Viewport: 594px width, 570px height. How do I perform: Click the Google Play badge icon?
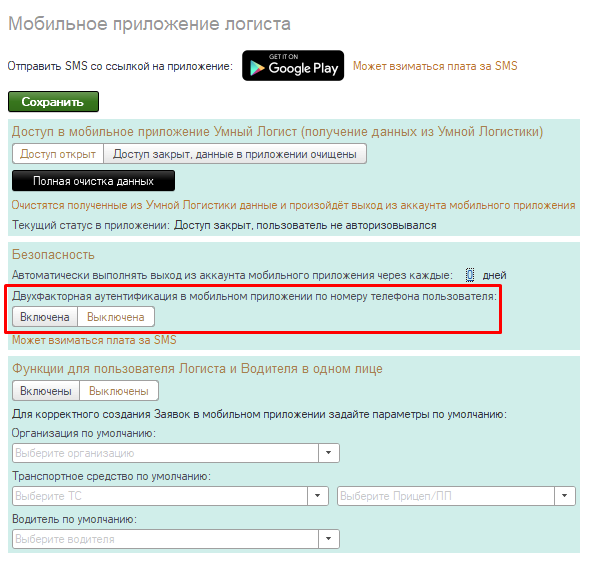point(293,66)
